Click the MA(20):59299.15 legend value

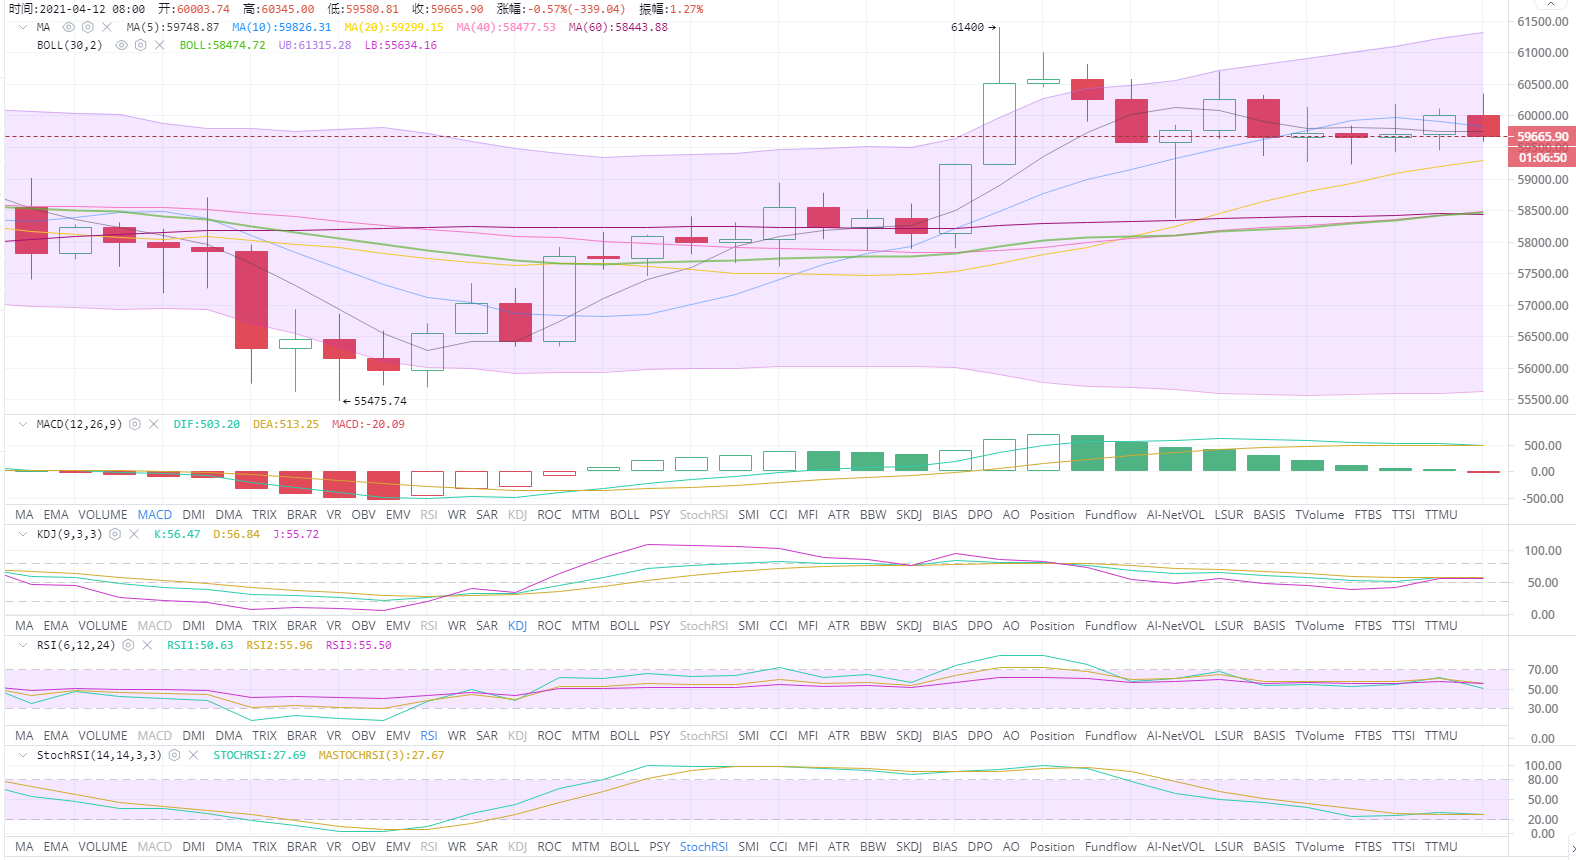(x=394, y=27)
